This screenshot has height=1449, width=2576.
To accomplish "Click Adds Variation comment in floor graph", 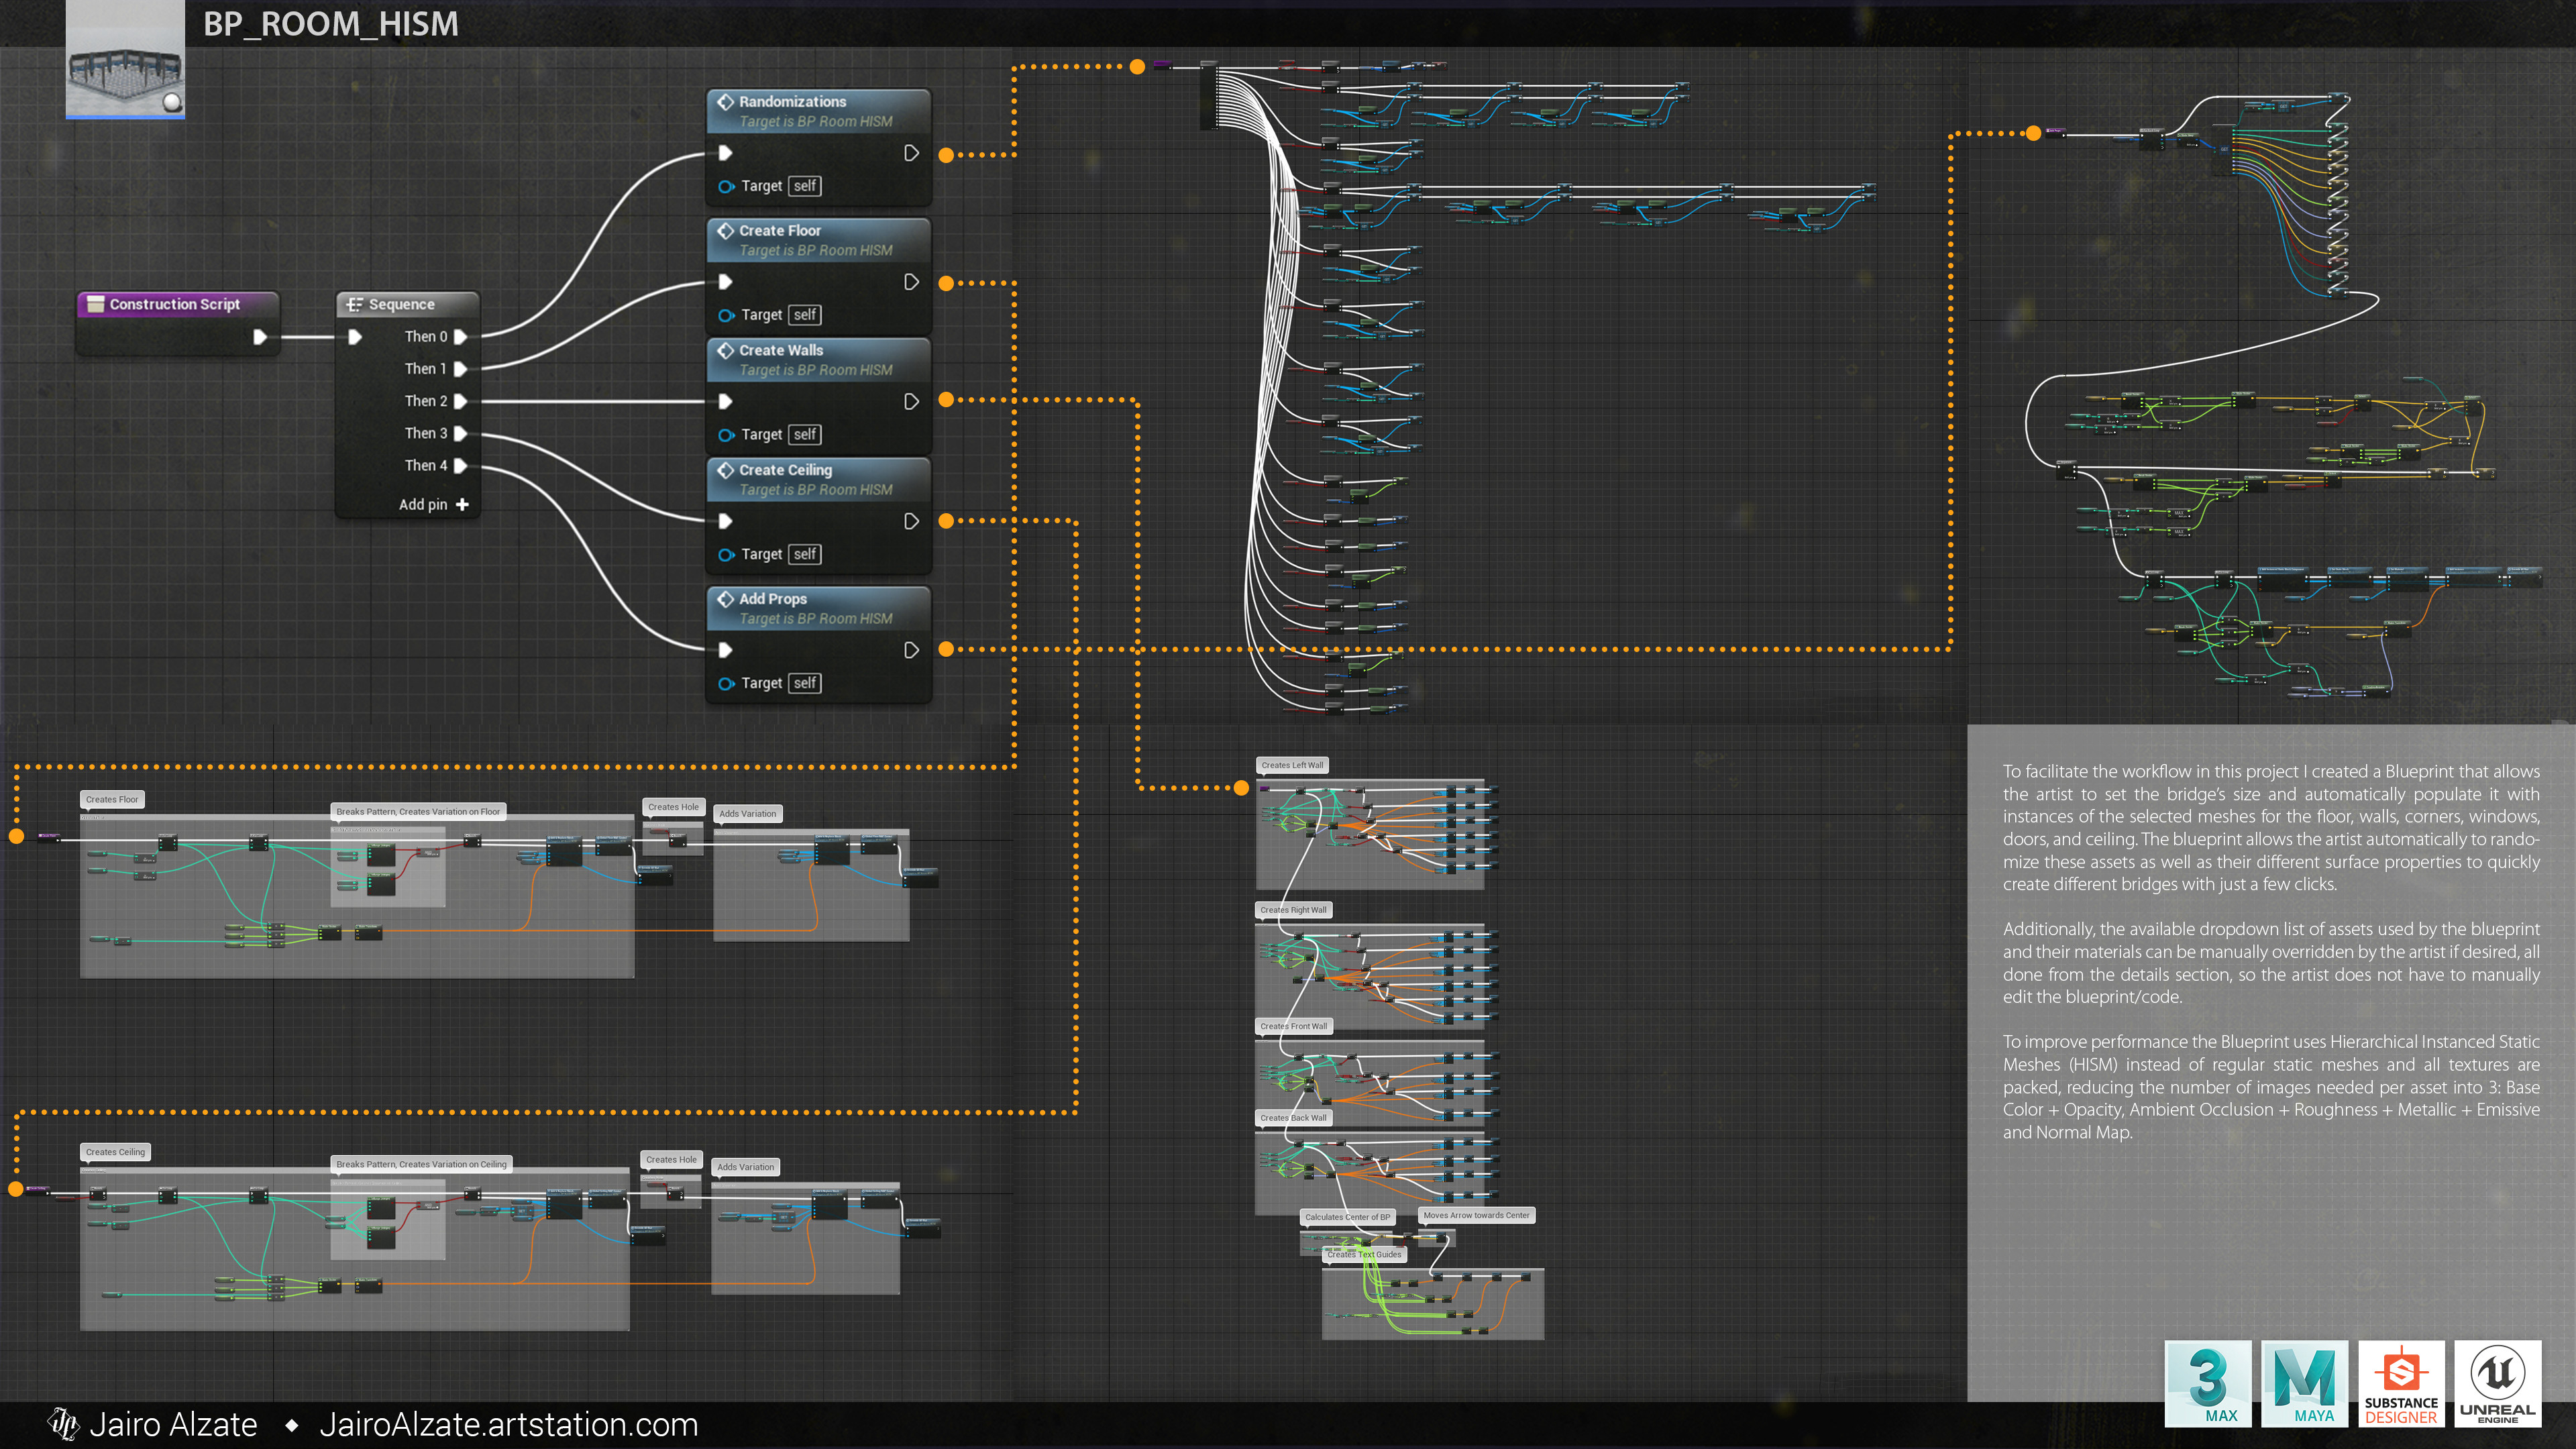I will tap(747, 813).
